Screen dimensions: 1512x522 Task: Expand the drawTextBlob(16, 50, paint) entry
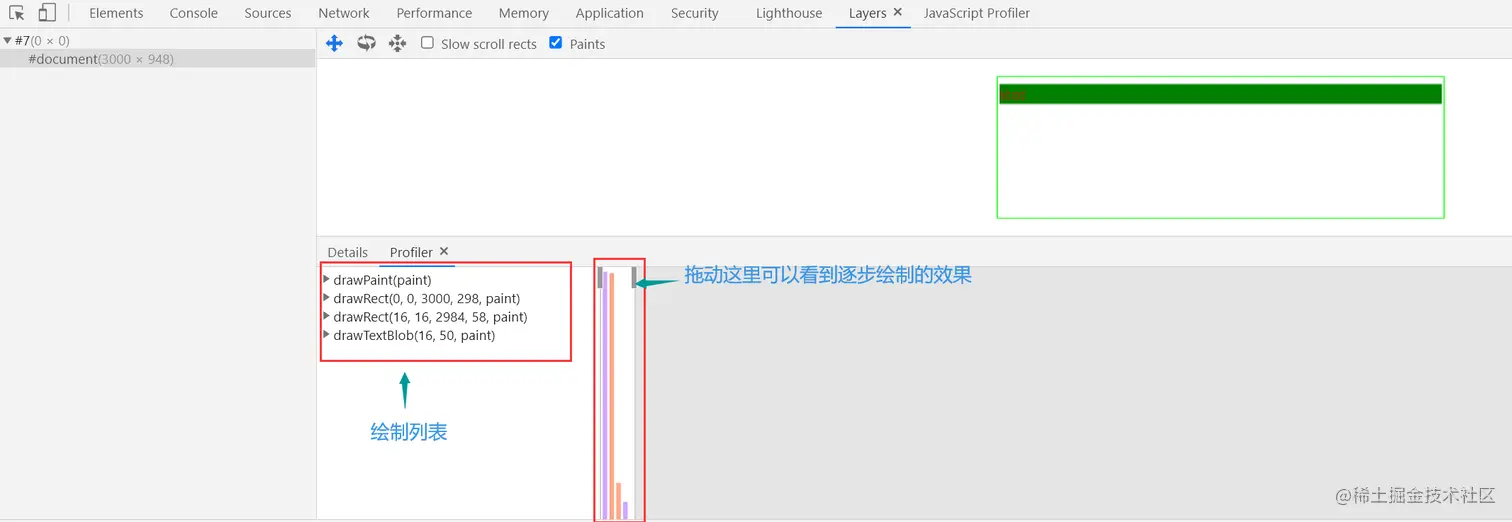pyautogui.click(x=327, y=335)
